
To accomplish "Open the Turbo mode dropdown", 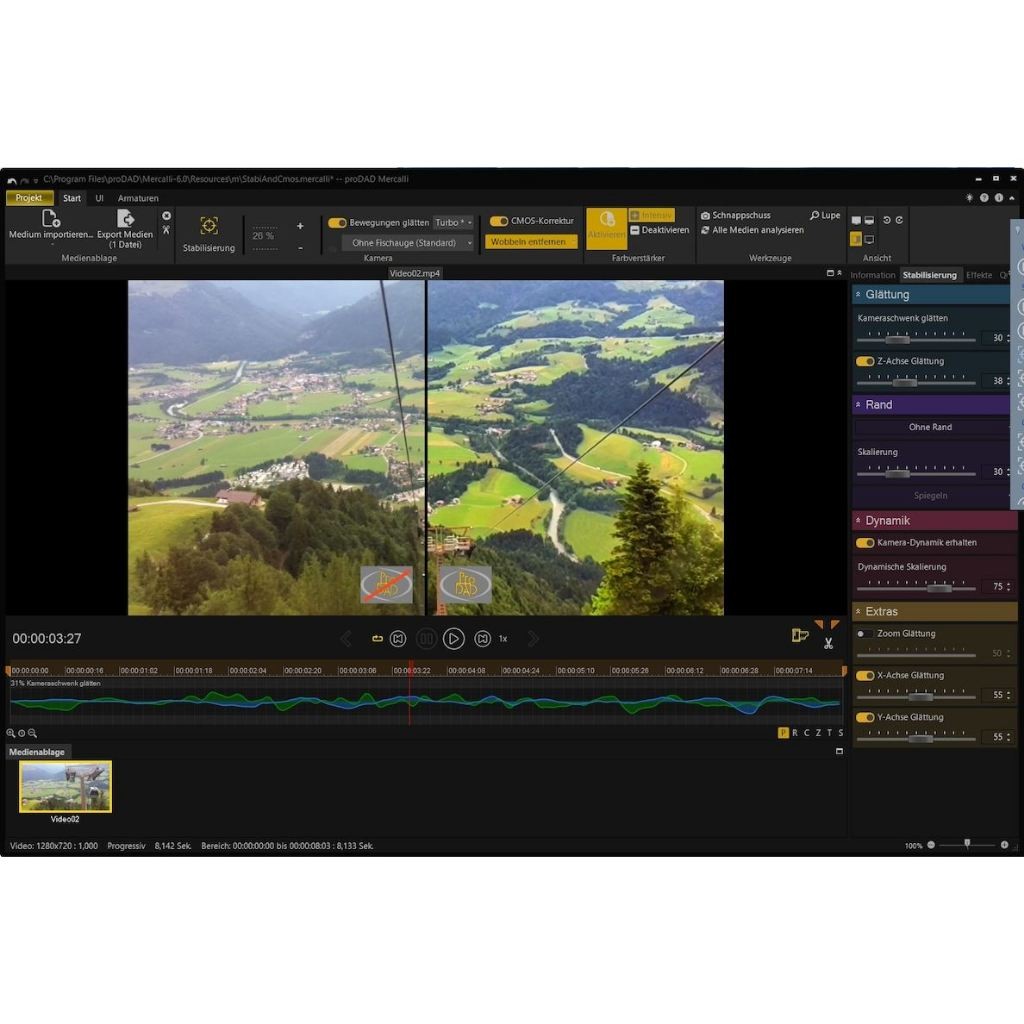I will 453,223.
